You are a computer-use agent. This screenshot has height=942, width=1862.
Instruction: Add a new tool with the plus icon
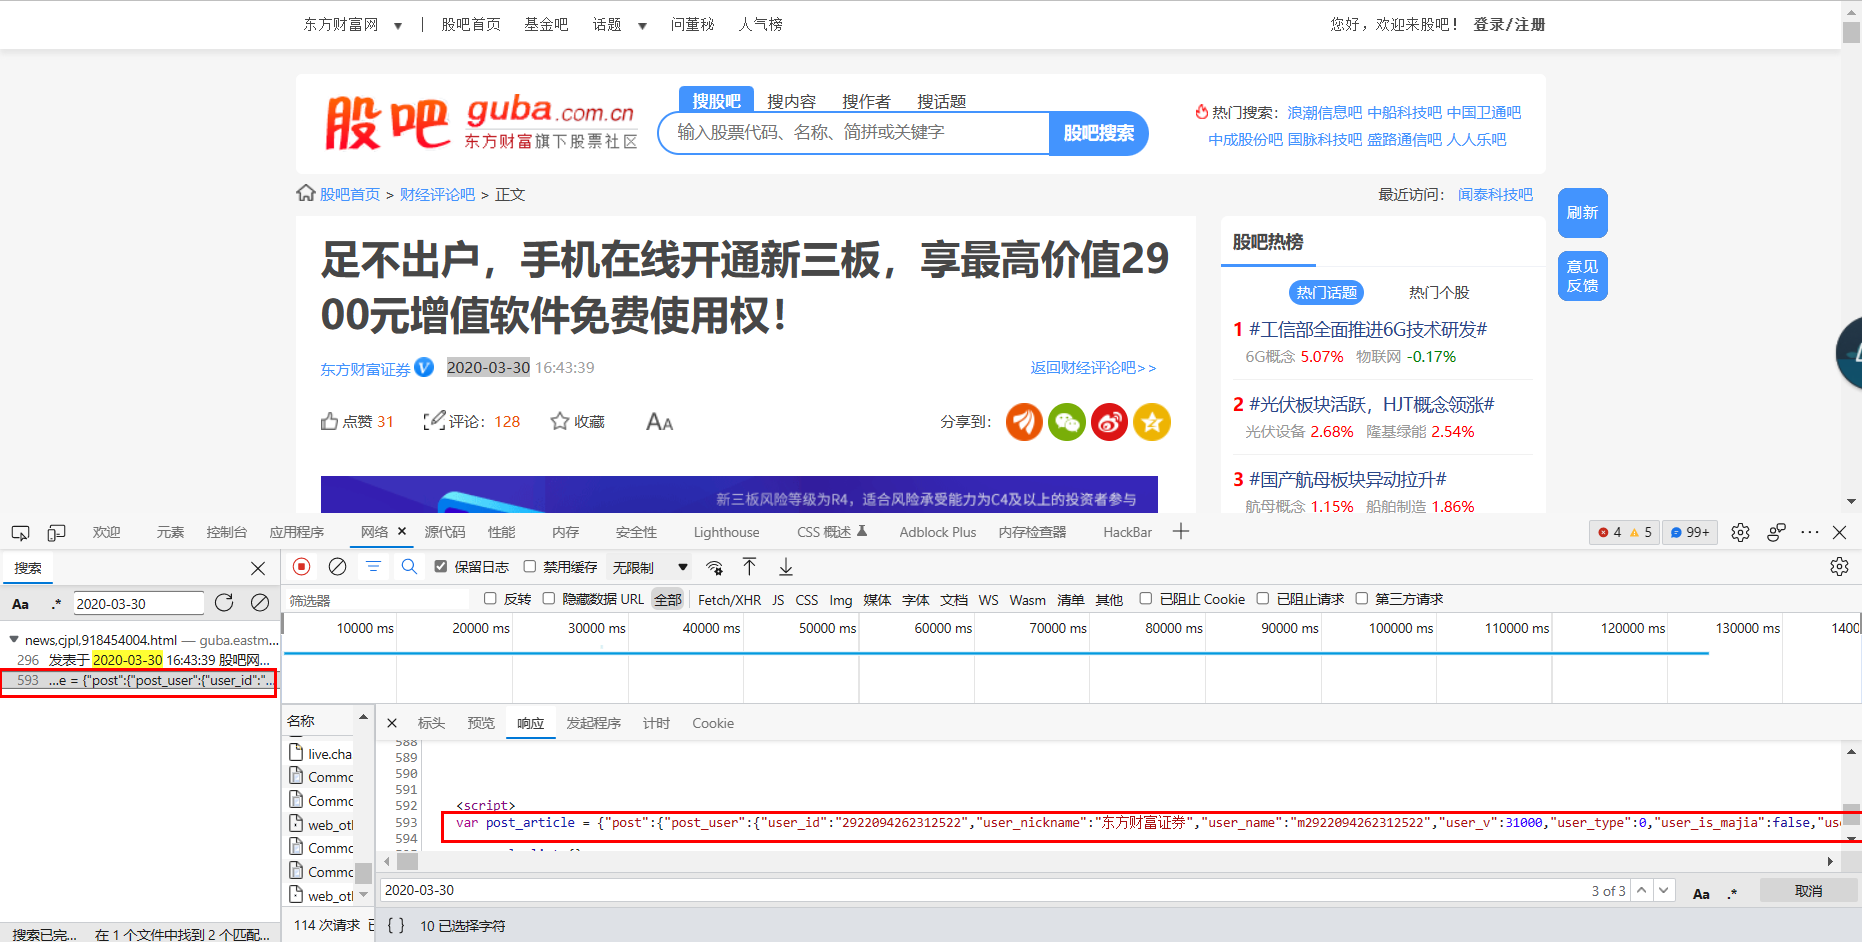1181,532
